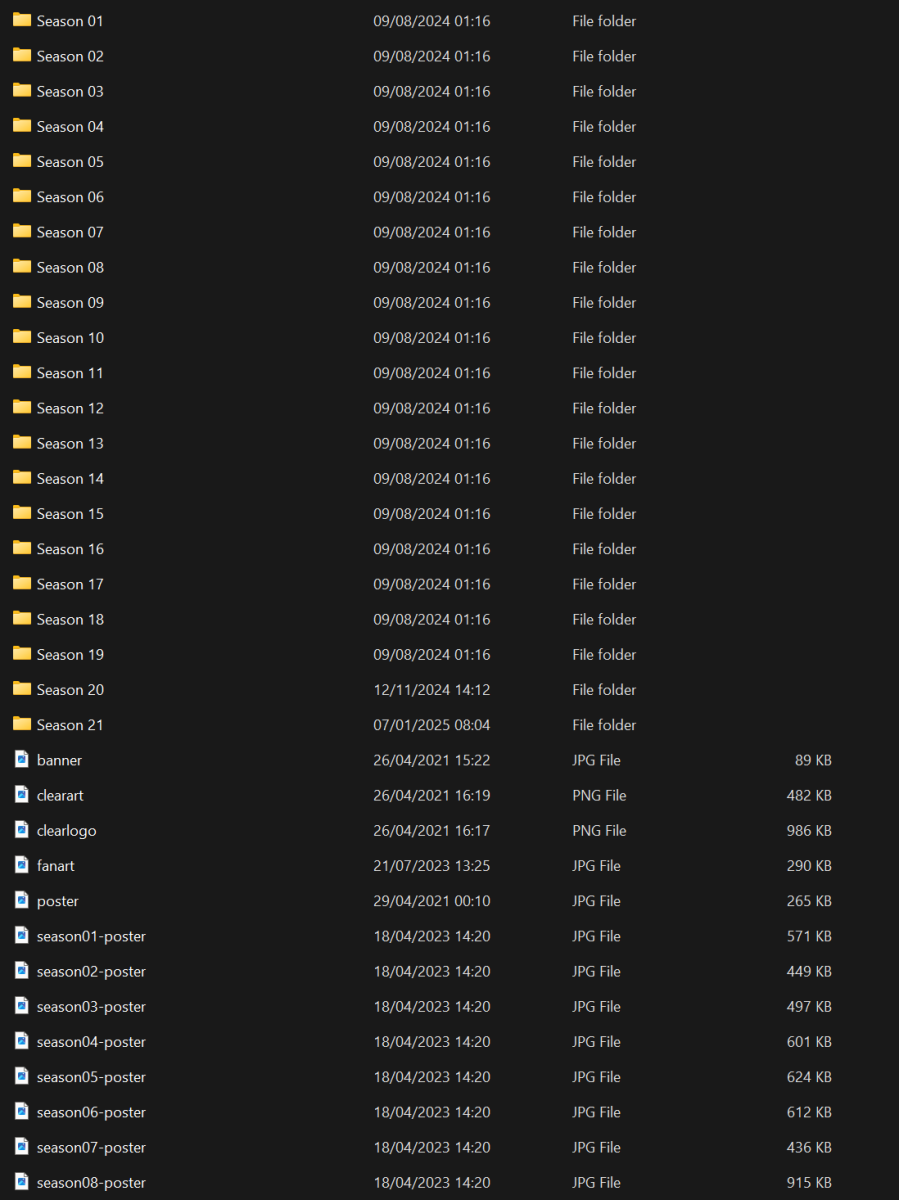Screen dimensions: 899x1200
Task: Click the Season 15 folder icon
Action: pos(21,513)
